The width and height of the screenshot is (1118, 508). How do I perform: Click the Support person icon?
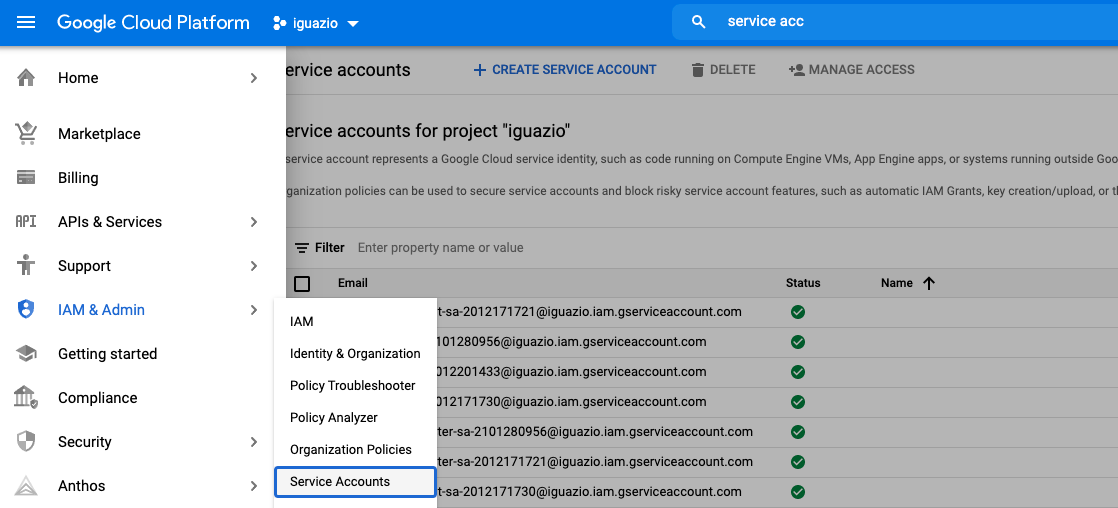(26, 265)
